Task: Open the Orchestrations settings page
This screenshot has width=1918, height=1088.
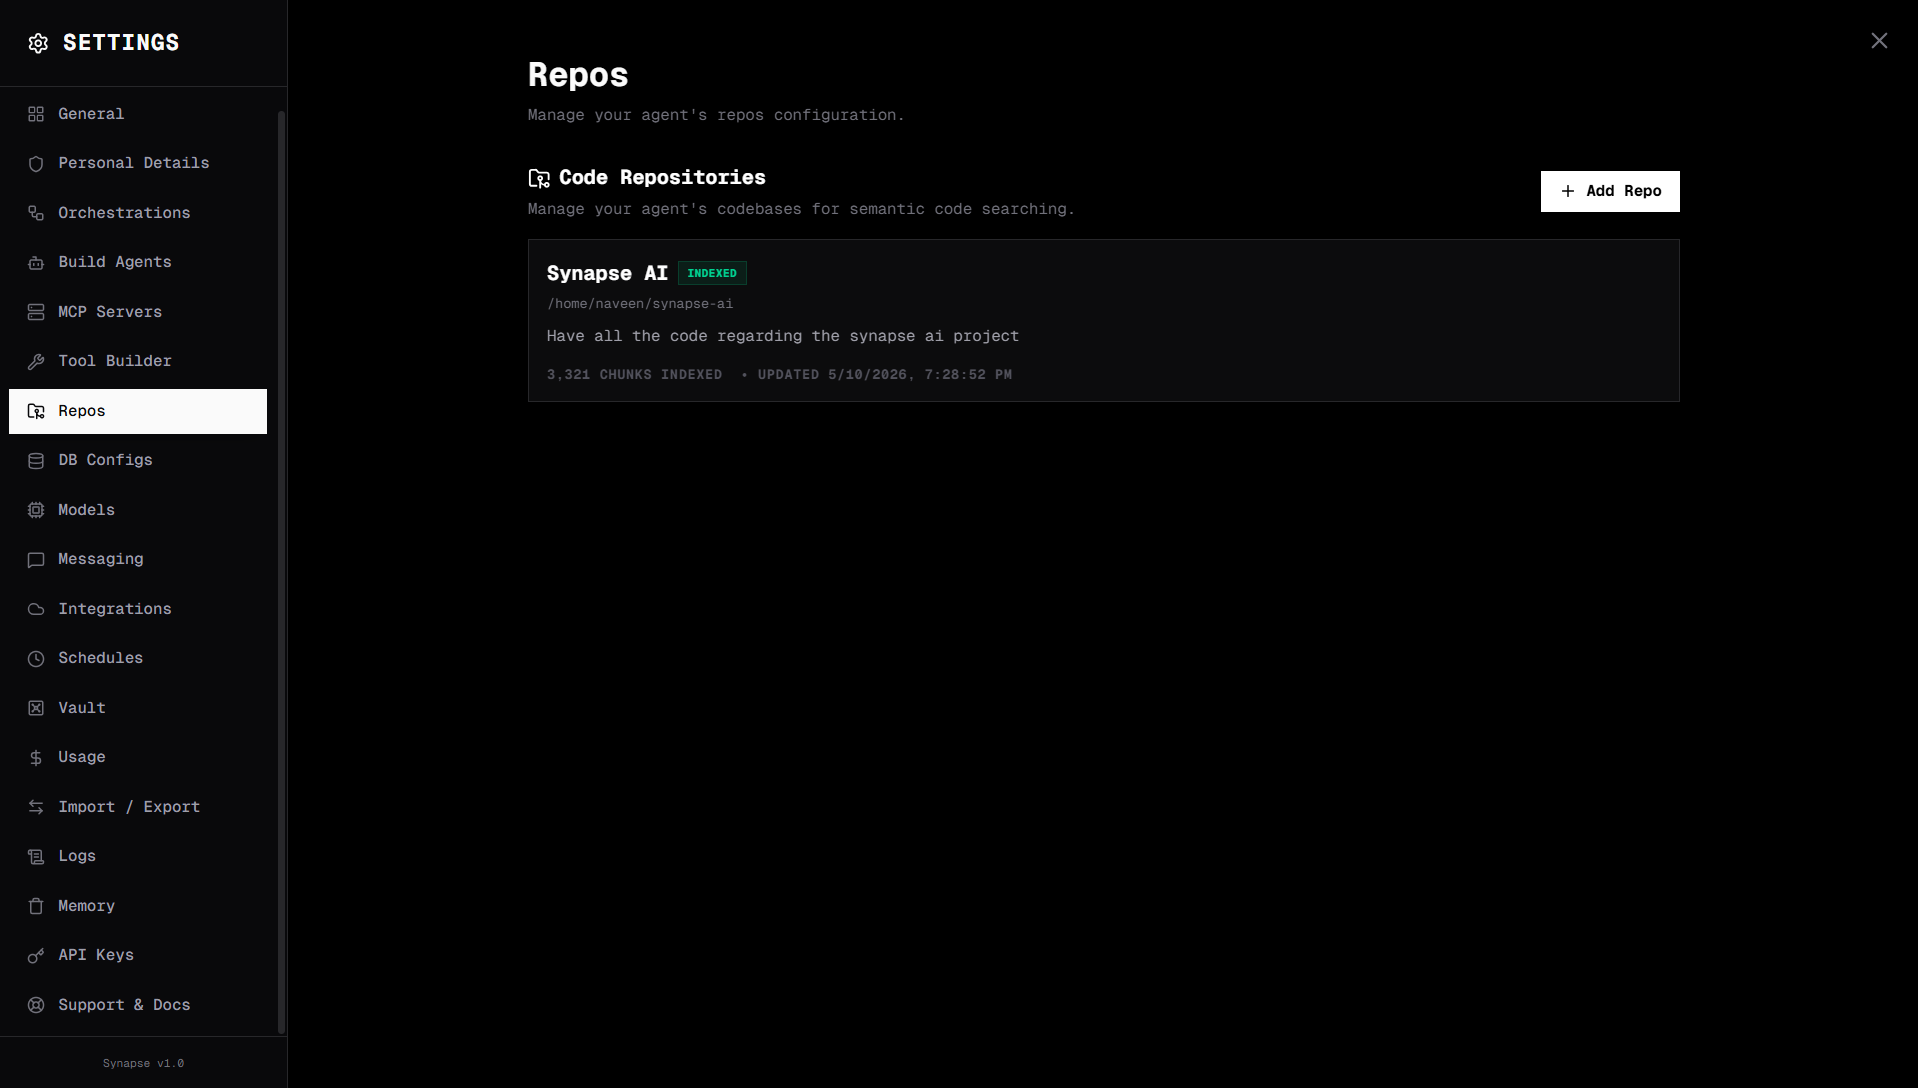Action: tap(138, 213)
